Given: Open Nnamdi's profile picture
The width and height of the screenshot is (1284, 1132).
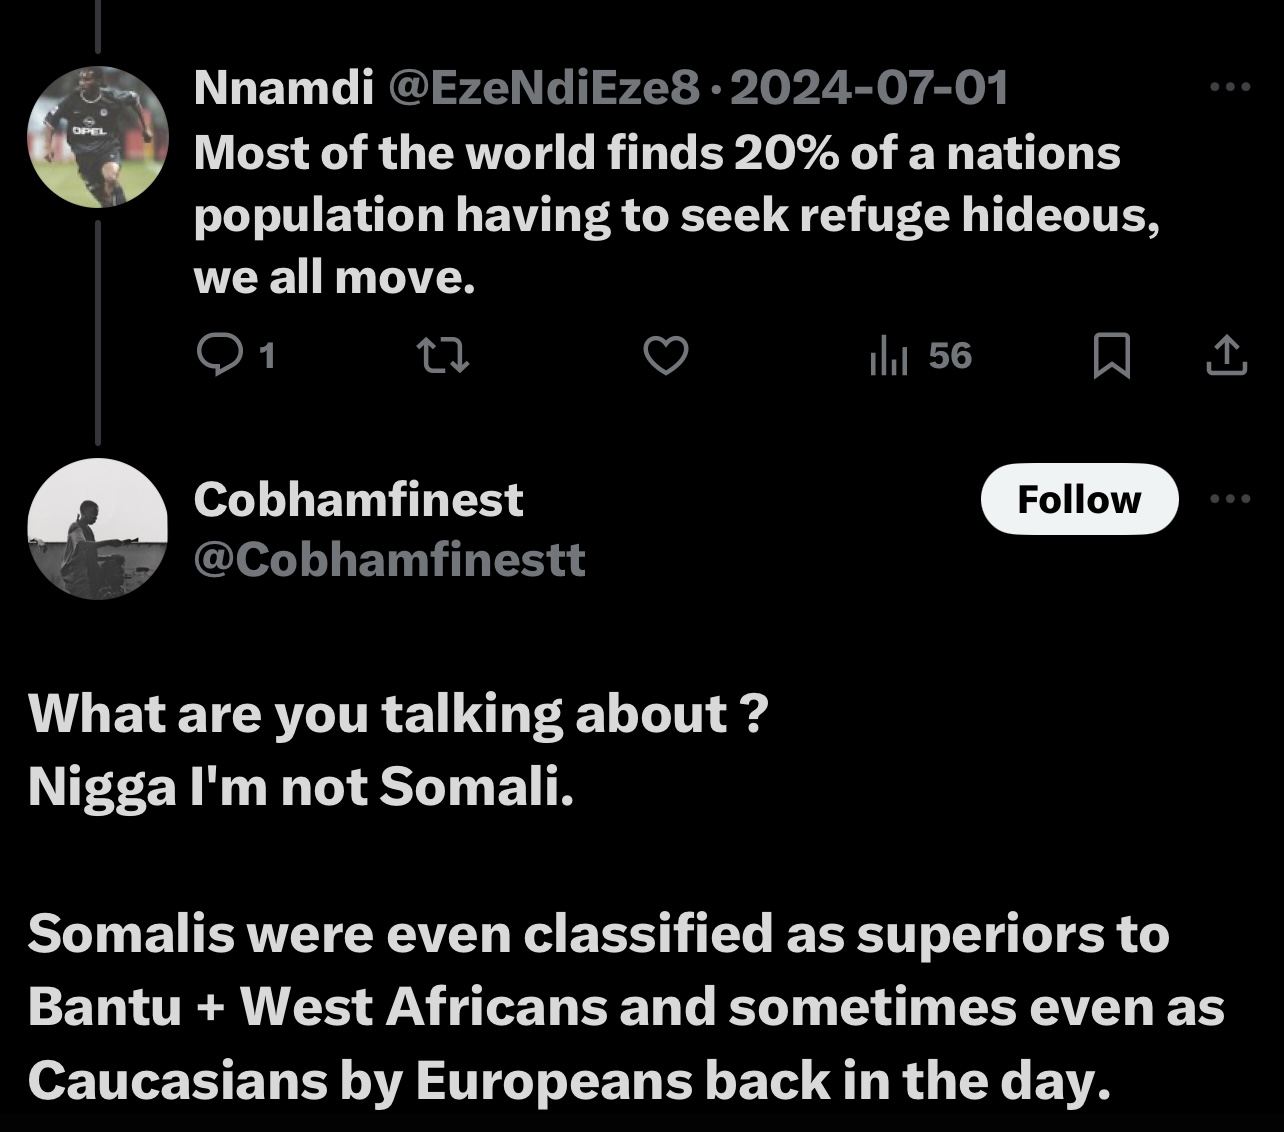Looking at the screenshot, I should [98, 137].
